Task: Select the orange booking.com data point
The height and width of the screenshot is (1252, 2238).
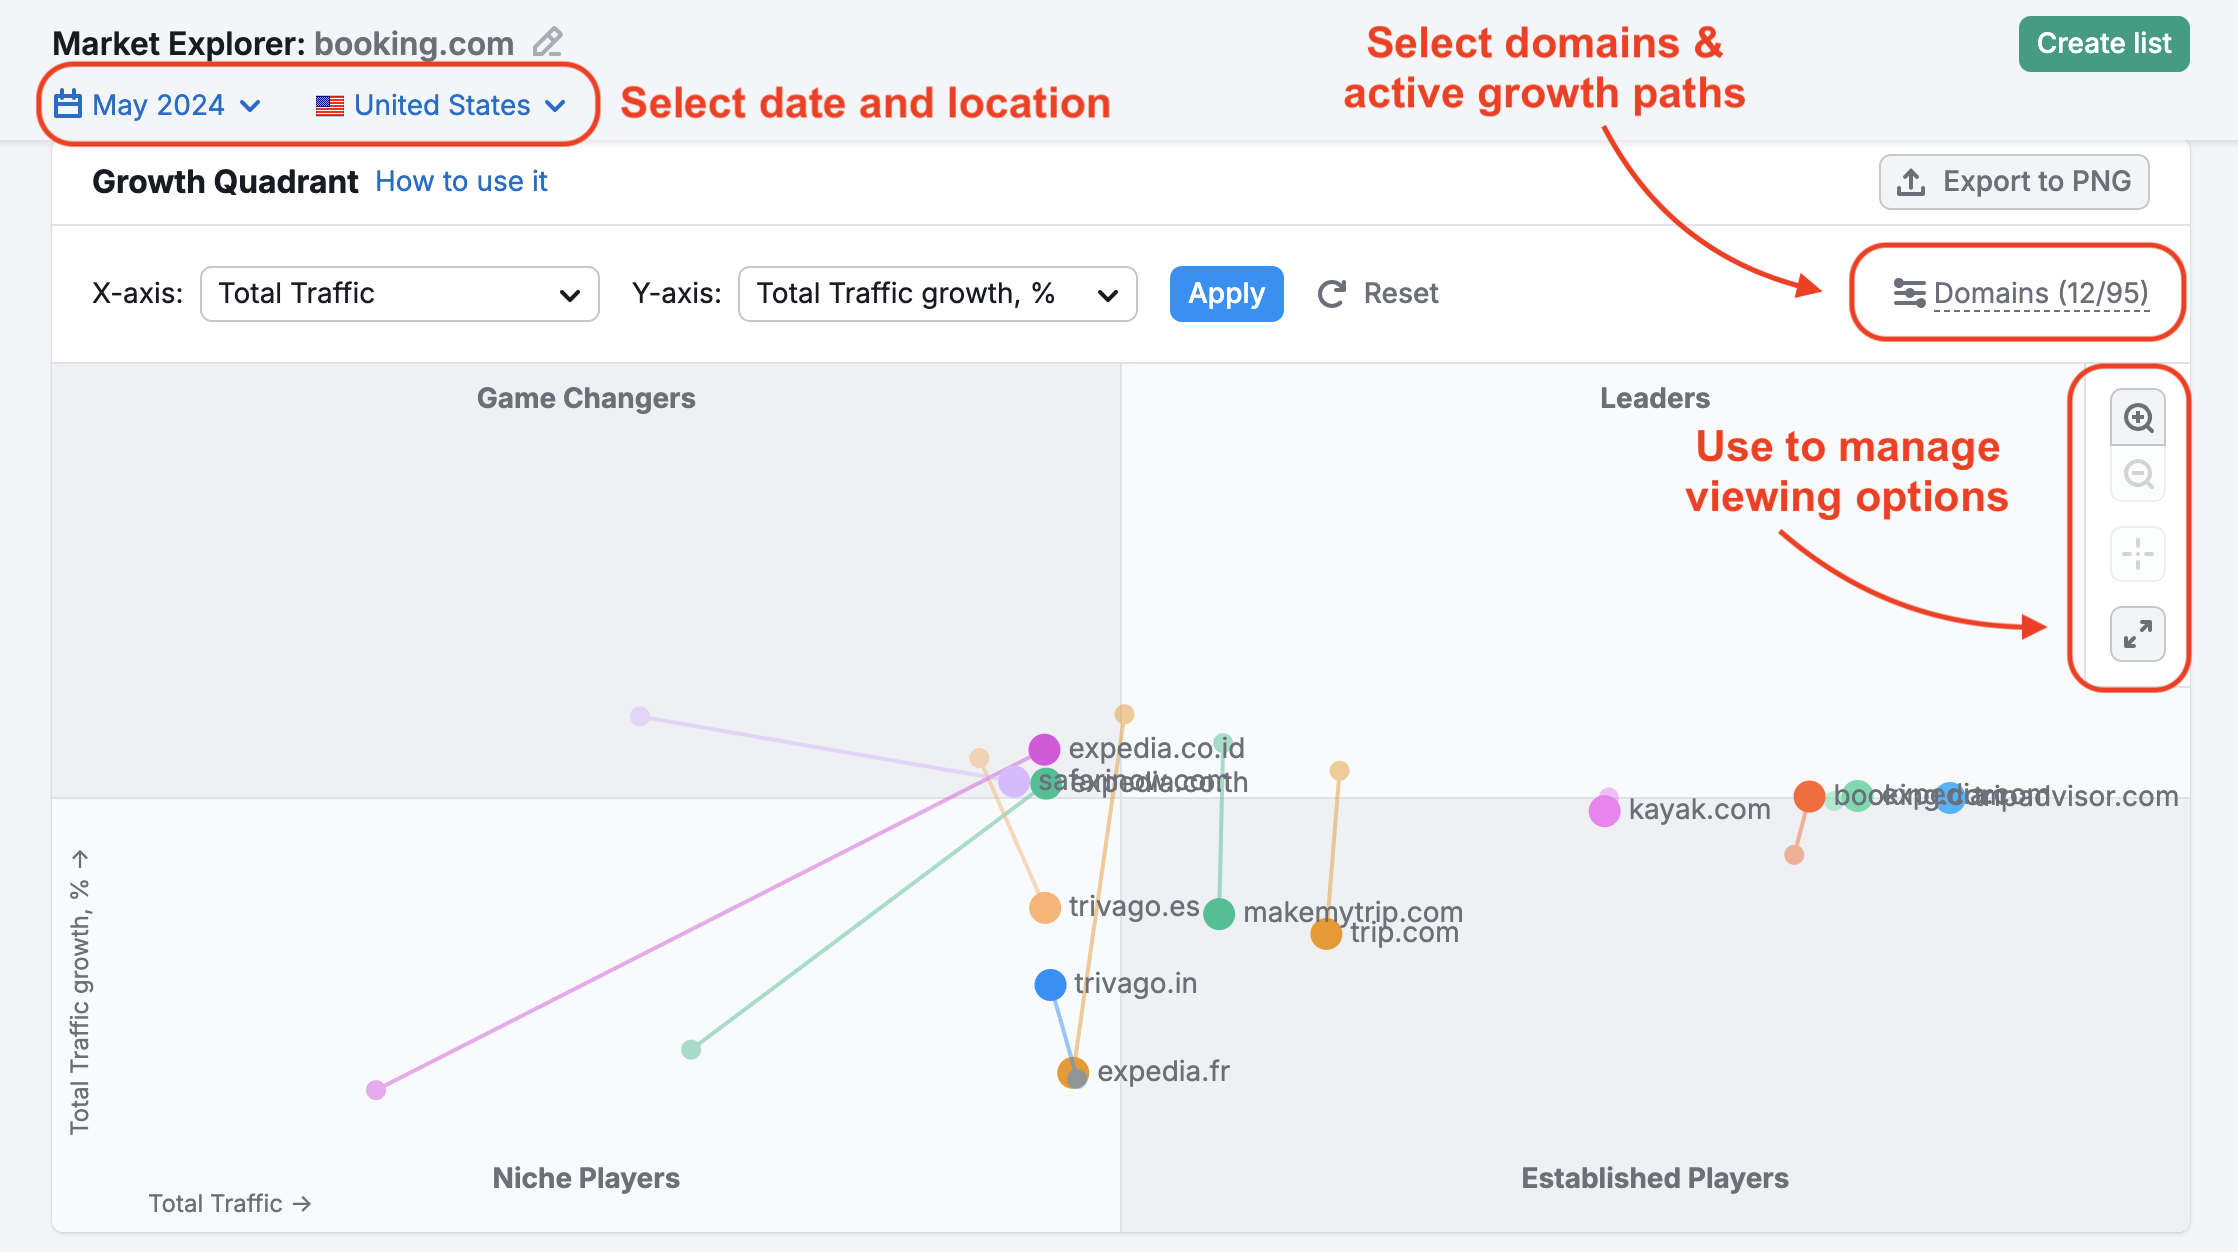Action: pyautogui.click(x=1809, y=797)
